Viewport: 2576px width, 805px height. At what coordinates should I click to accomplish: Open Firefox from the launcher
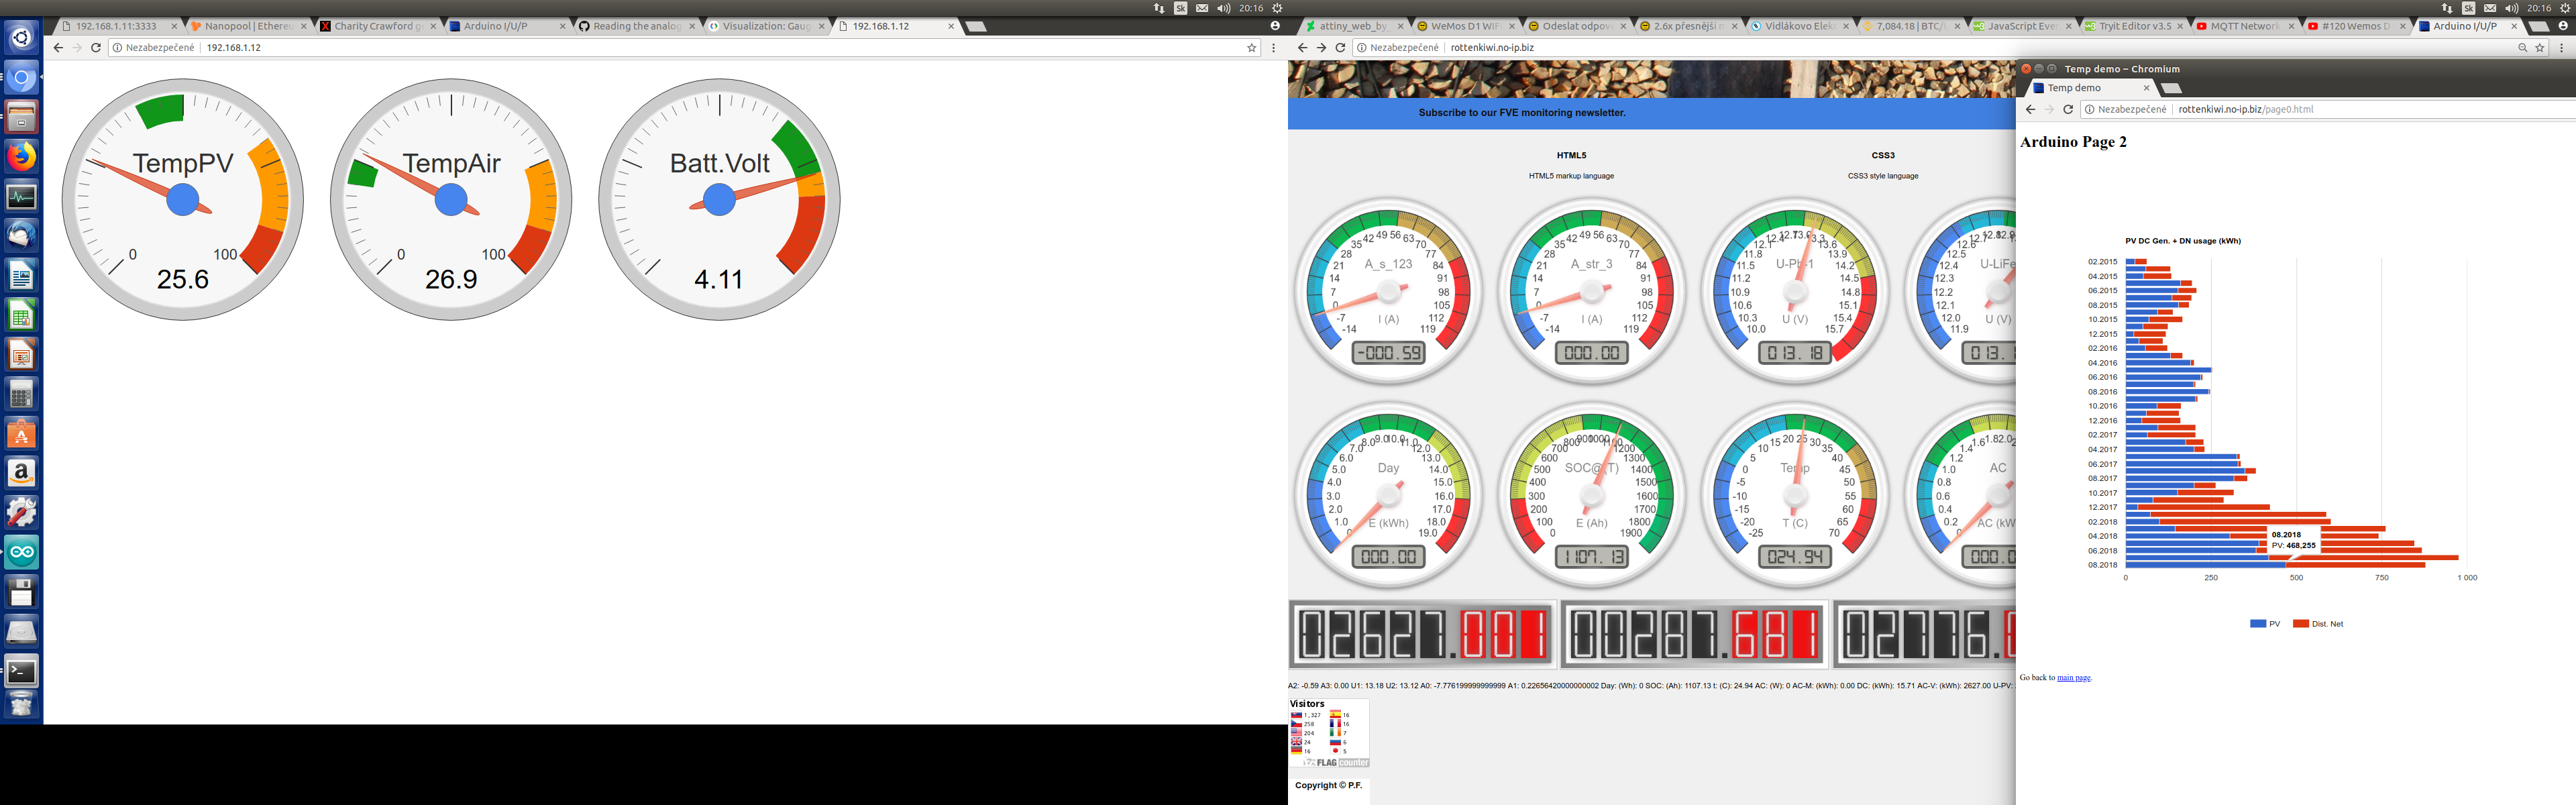21,157
